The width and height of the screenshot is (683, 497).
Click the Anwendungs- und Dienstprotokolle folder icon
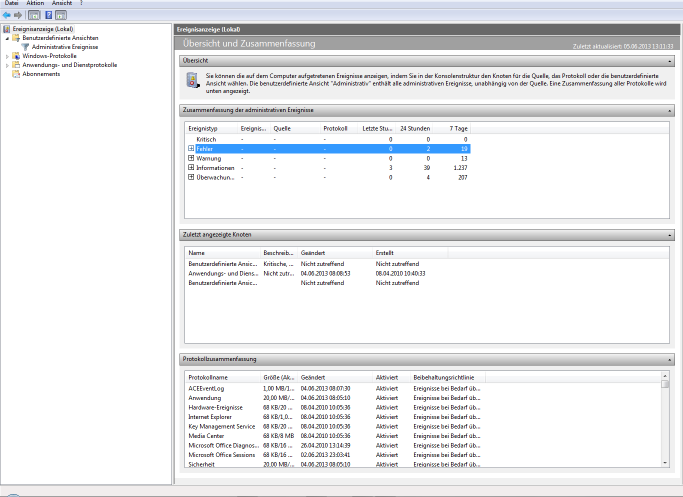point(16,65)
